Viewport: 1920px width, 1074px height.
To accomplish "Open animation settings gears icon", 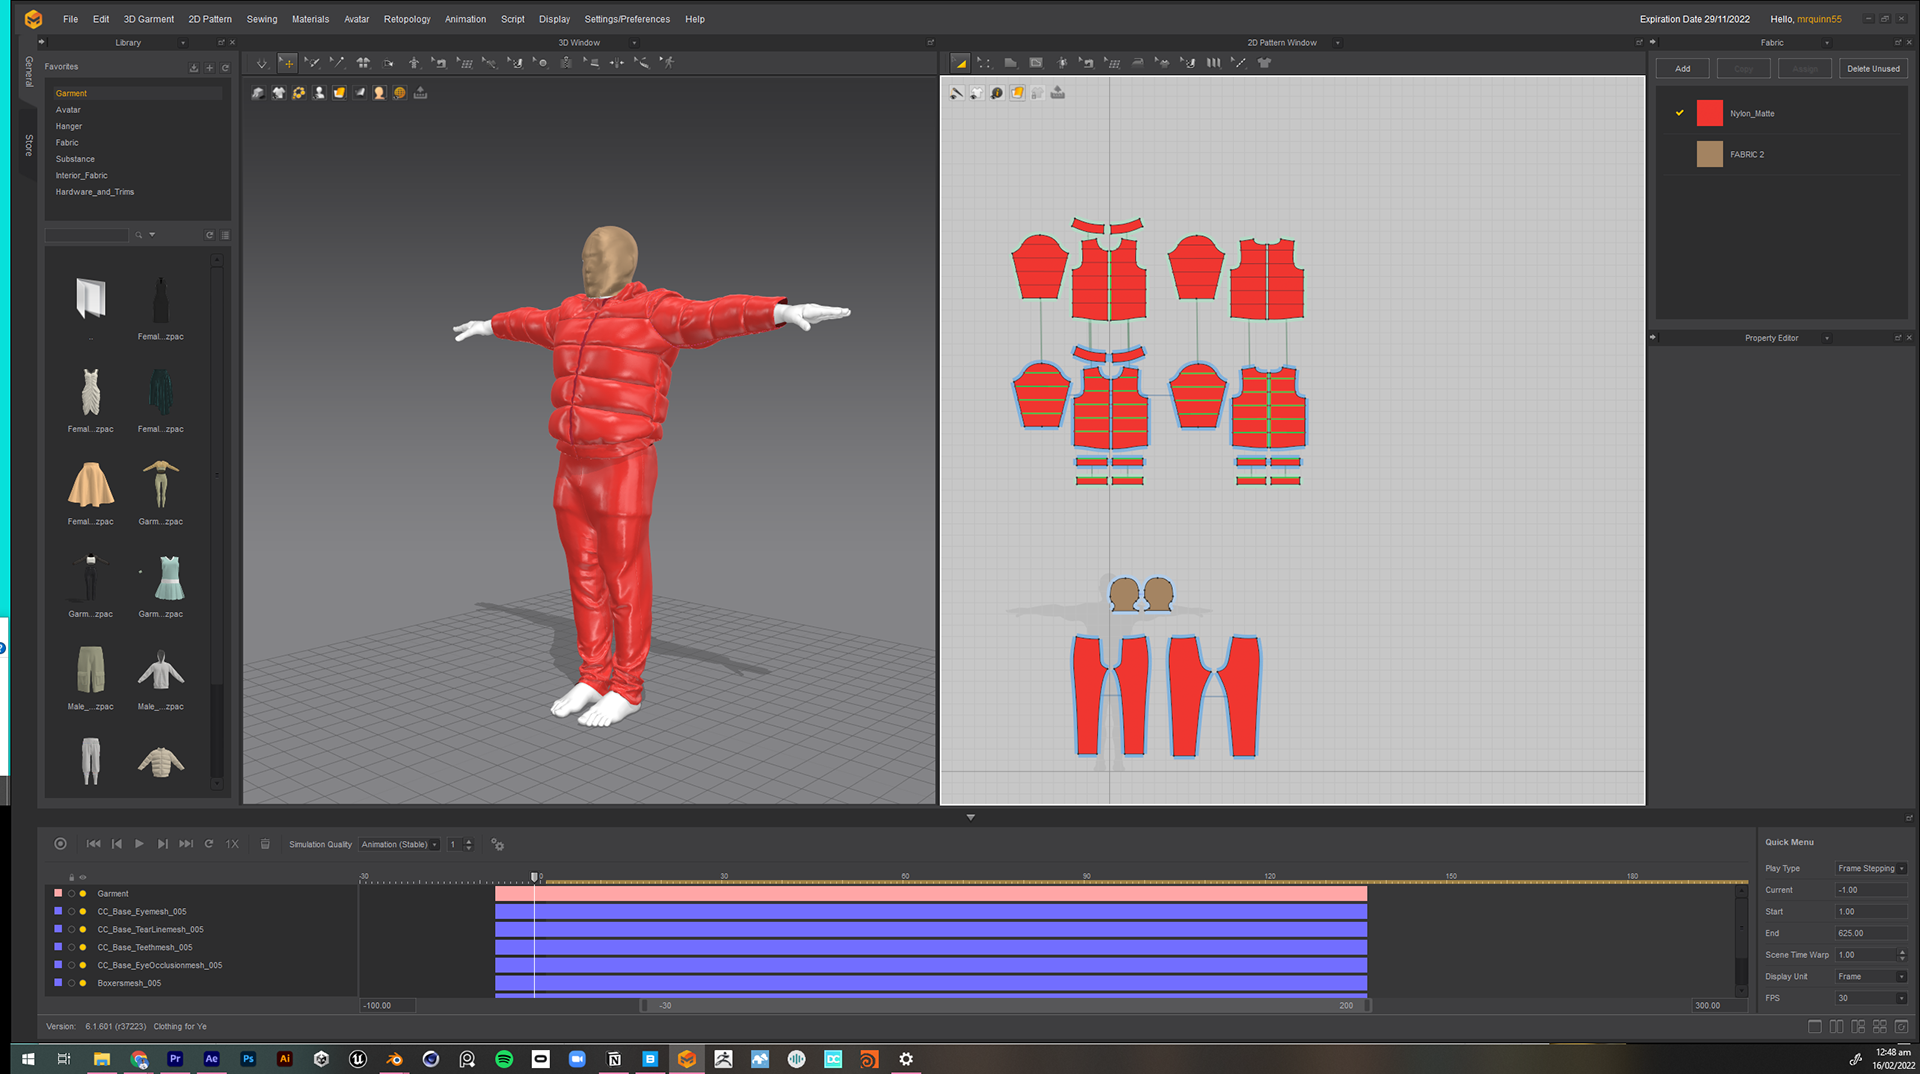I will tap(497, 845).
